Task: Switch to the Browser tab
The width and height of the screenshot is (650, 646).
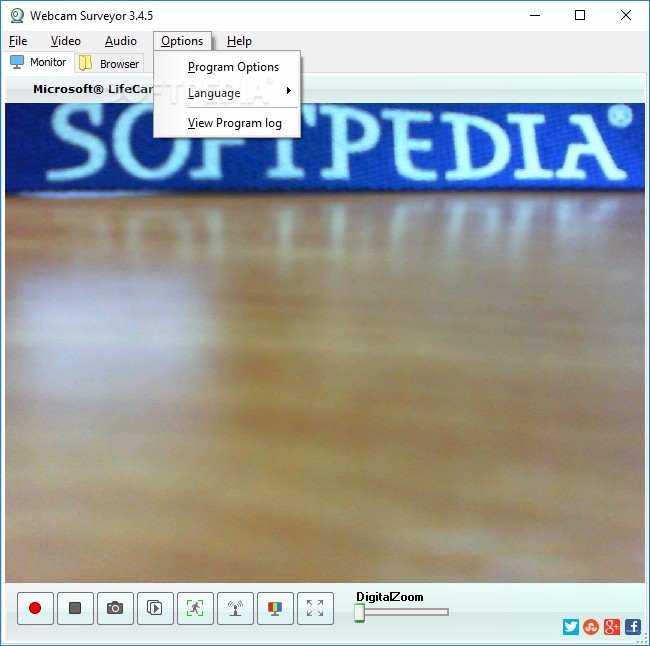Action: (109, 63)
